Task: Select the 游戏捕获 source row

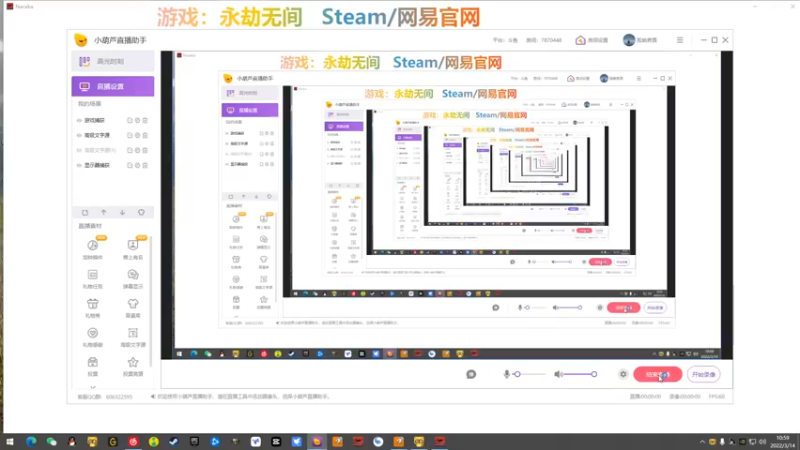Action: click(x=113, y=120)
